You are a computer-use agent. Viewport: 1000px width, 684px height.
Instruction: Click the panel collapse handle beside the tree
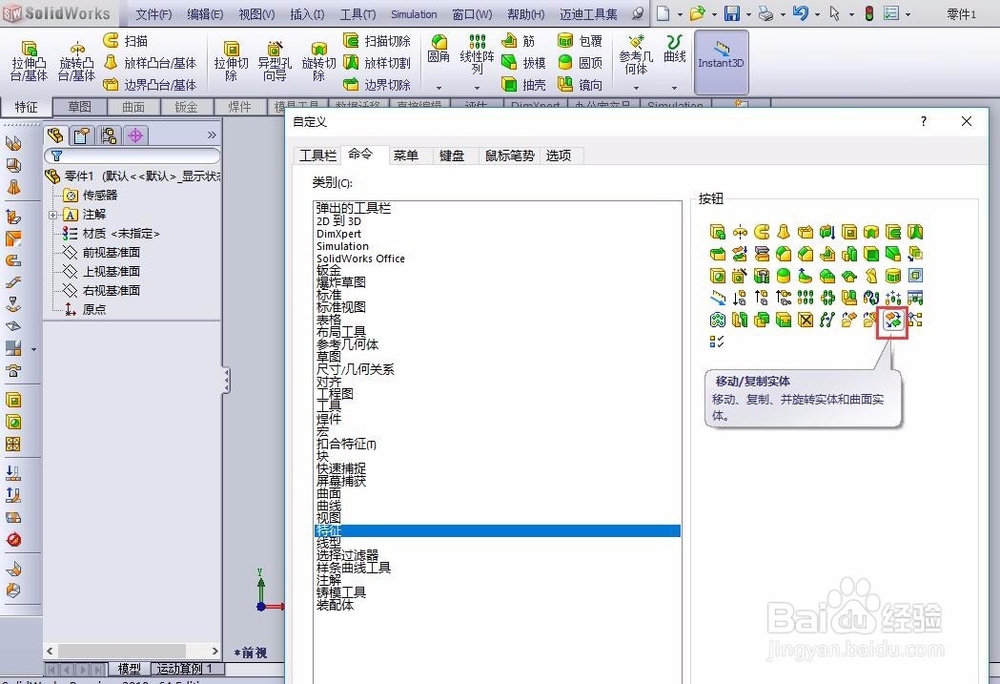226,381
